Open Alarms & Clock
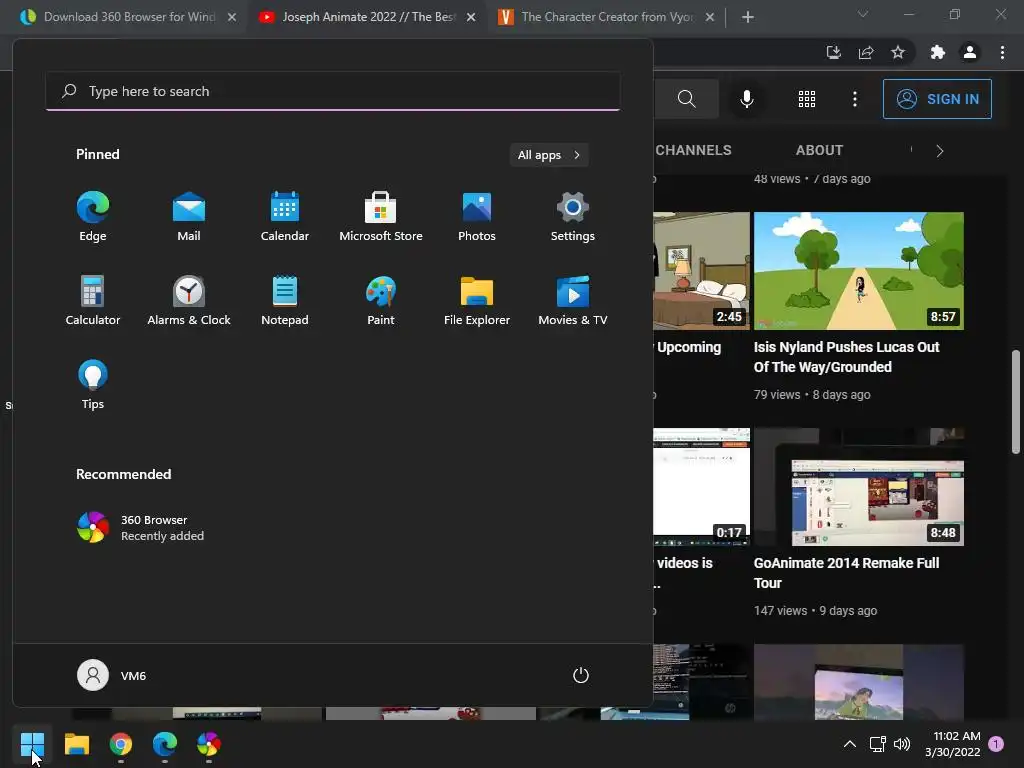Viewport: 1024px width, 768px height. [189, 300]
